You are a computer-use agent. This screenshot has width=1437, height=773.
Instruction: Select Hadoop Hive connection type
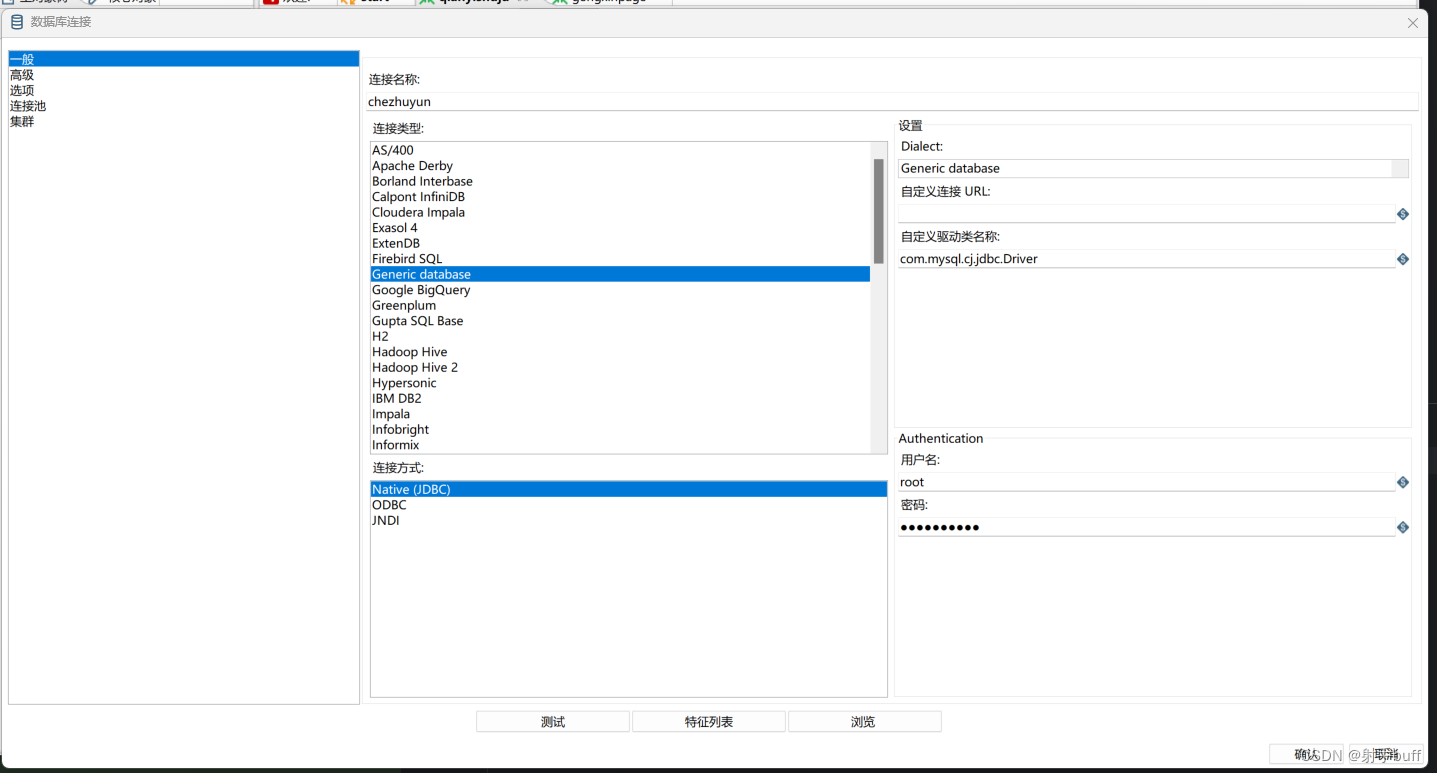click(620, 352)
